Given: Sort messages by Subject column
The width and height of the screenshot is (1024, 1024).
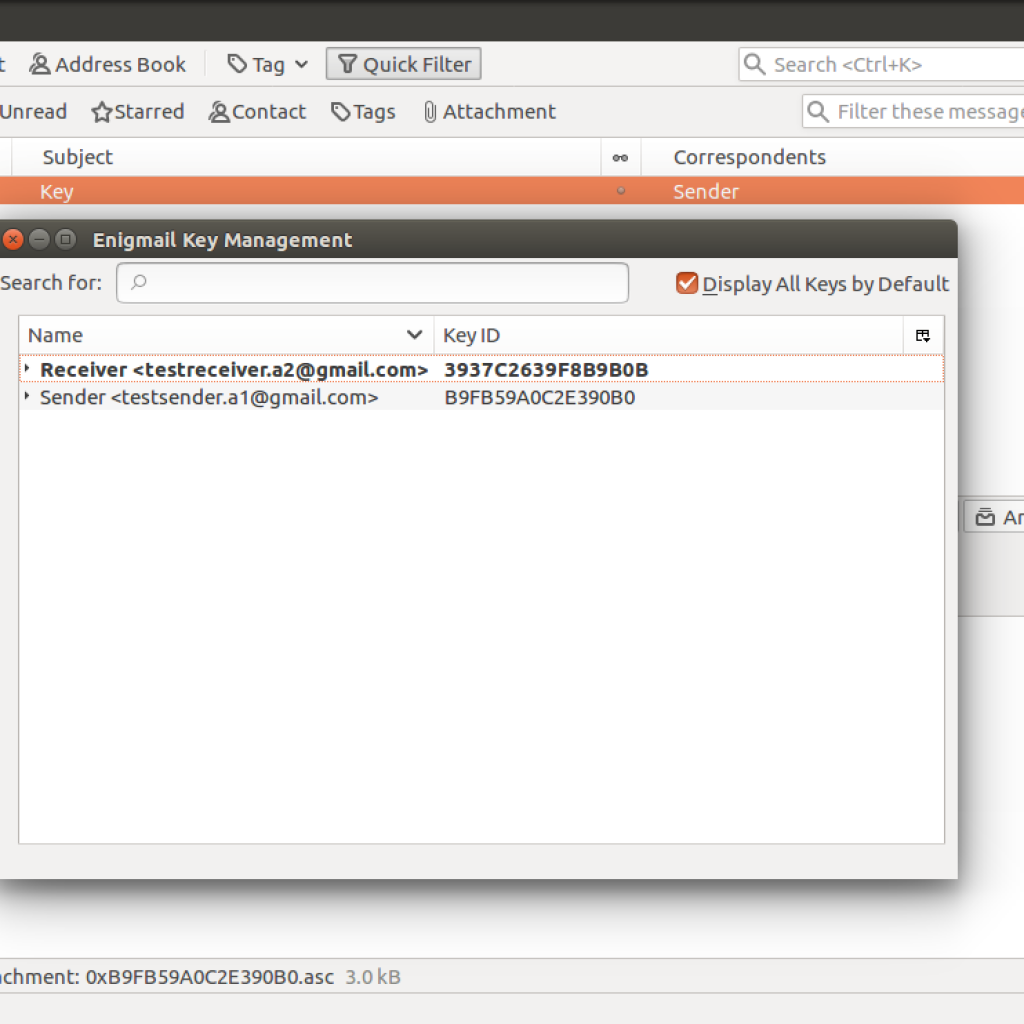Looking at the screenshot, I should 300,158.
